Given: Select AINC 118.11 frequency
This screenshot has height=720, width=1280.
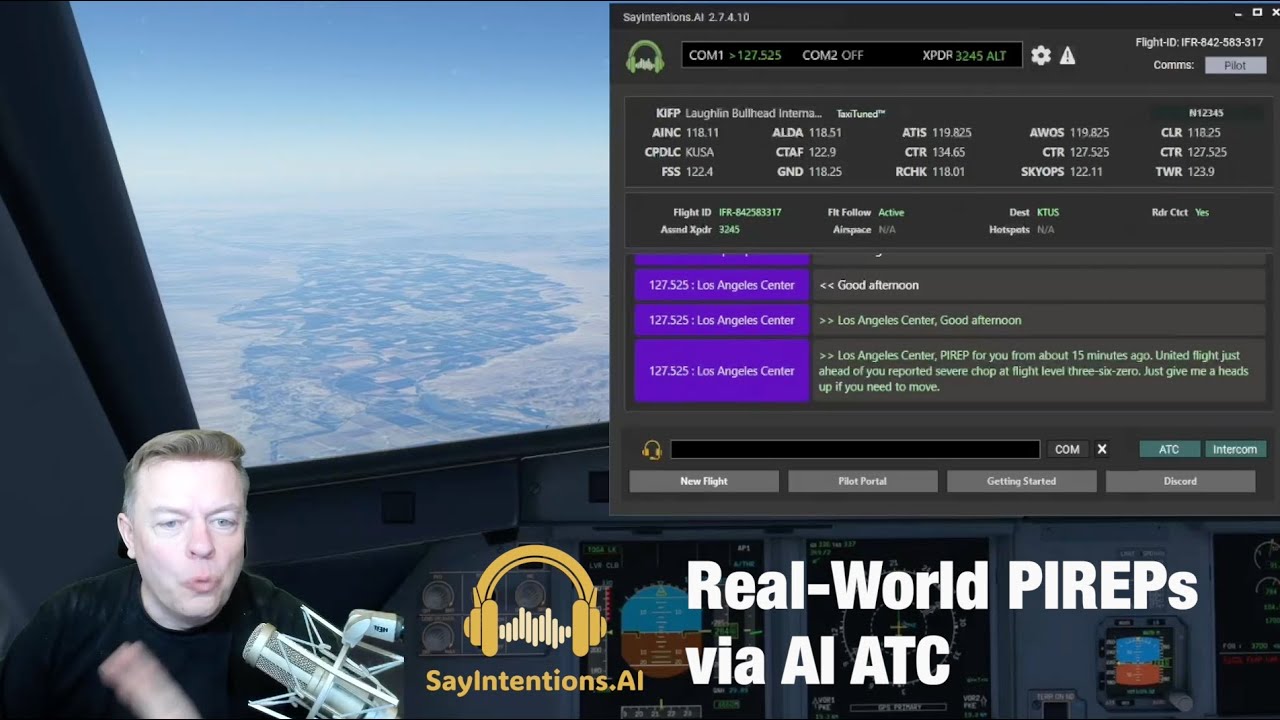Looking at the screenshot, I should point(686,132).
